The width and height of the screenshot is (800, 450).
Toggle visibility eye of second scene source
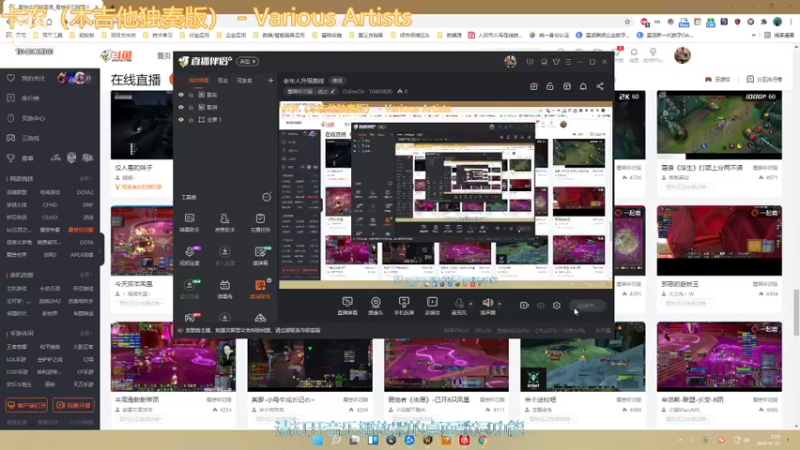(x=181, y=107)
